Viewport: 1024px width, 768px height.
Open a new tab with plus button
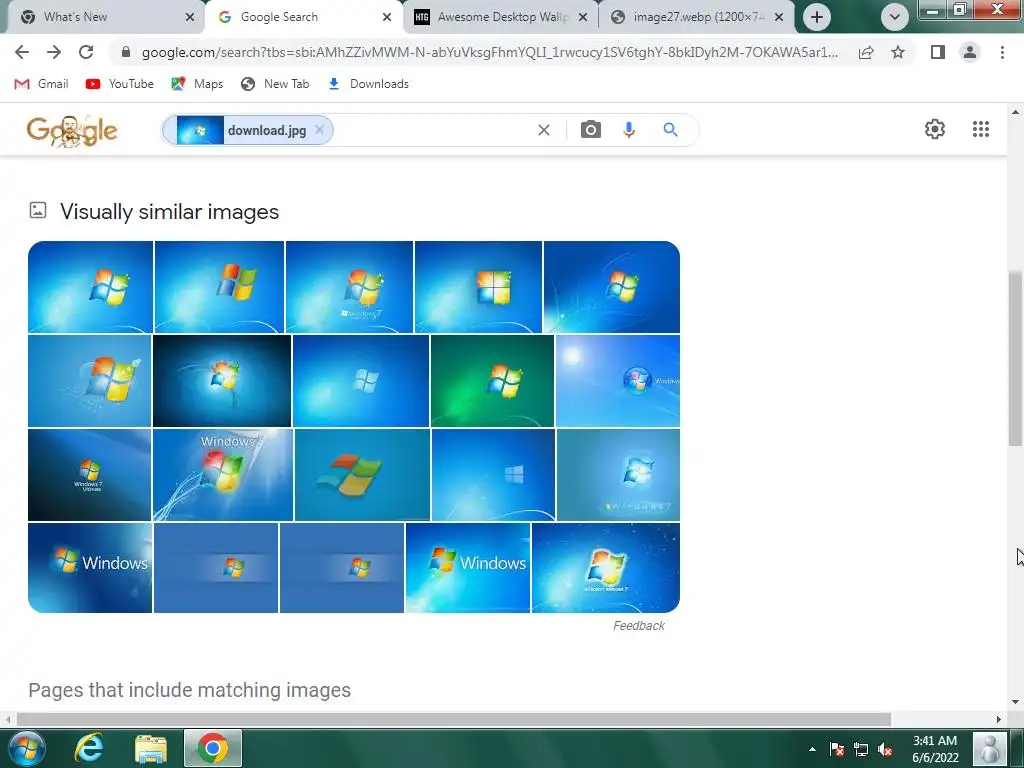tap(816, 17)
